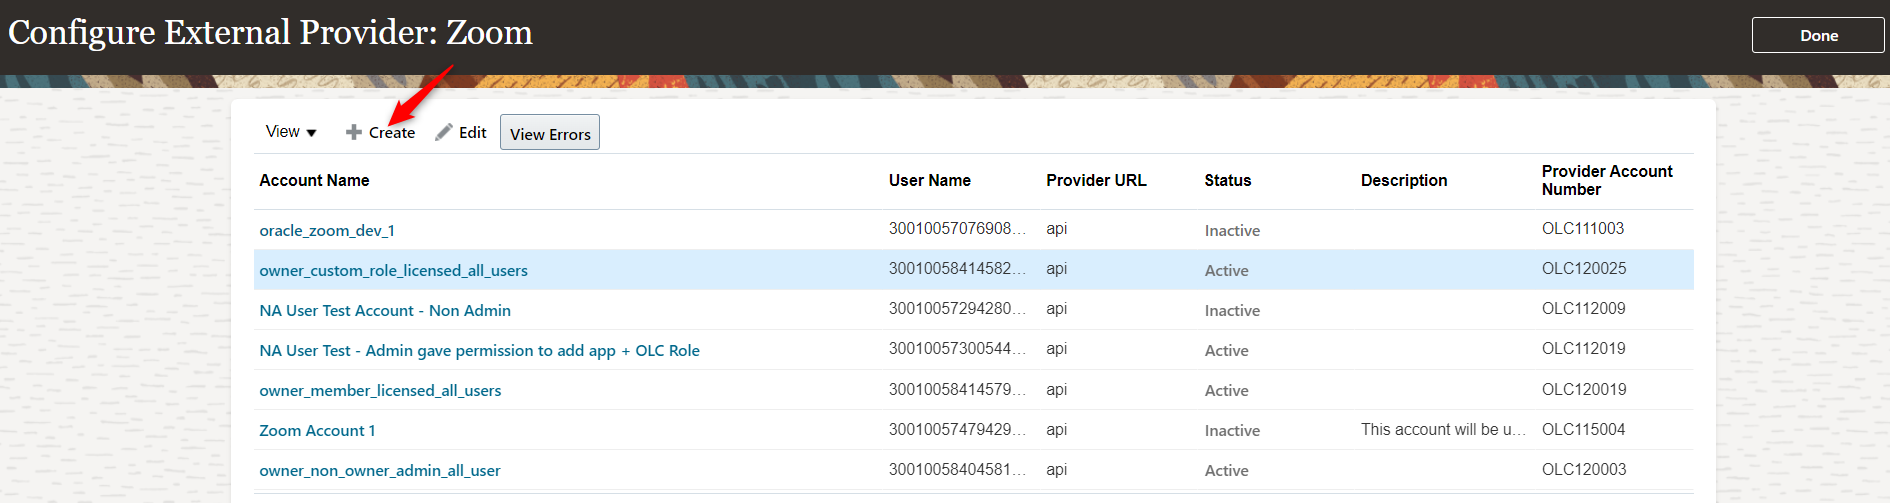Viewport: 1890px width, 503px height.
Task: Sort by the User Name column header
Action: (x=930, y=180)
